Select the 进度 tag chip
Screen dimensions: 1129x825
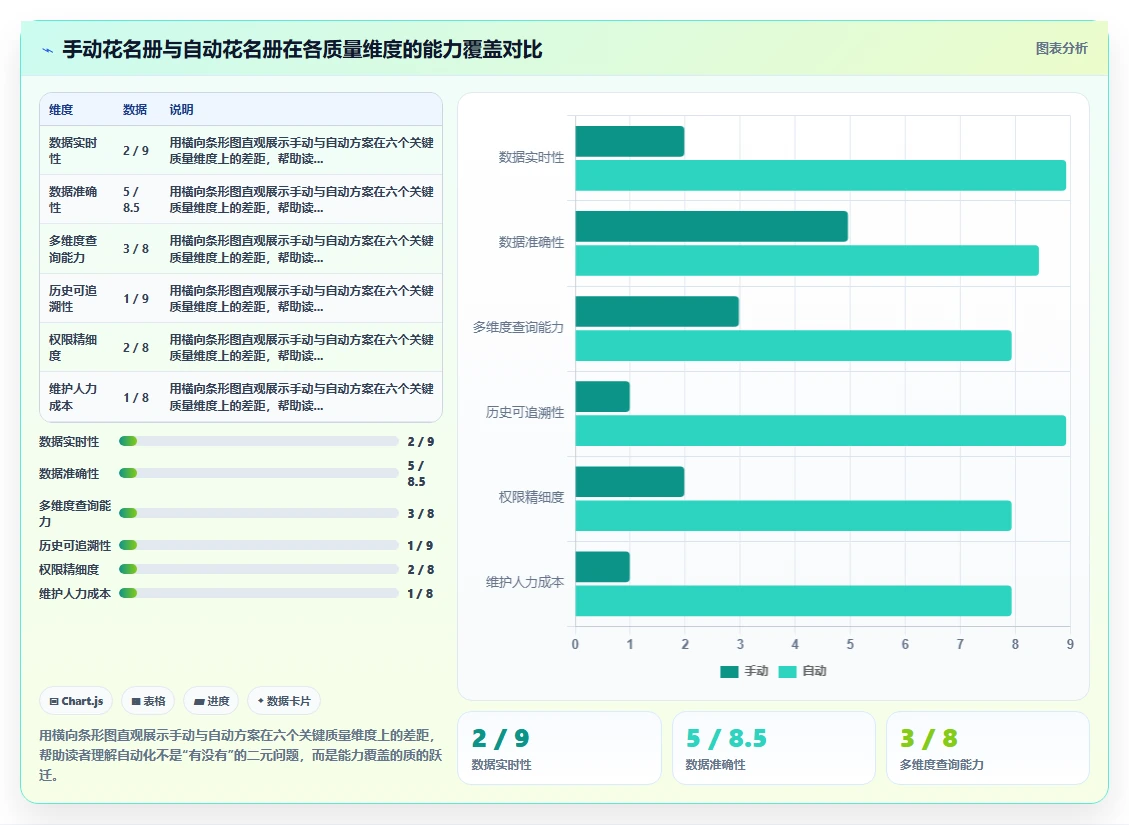pos(211,701)
